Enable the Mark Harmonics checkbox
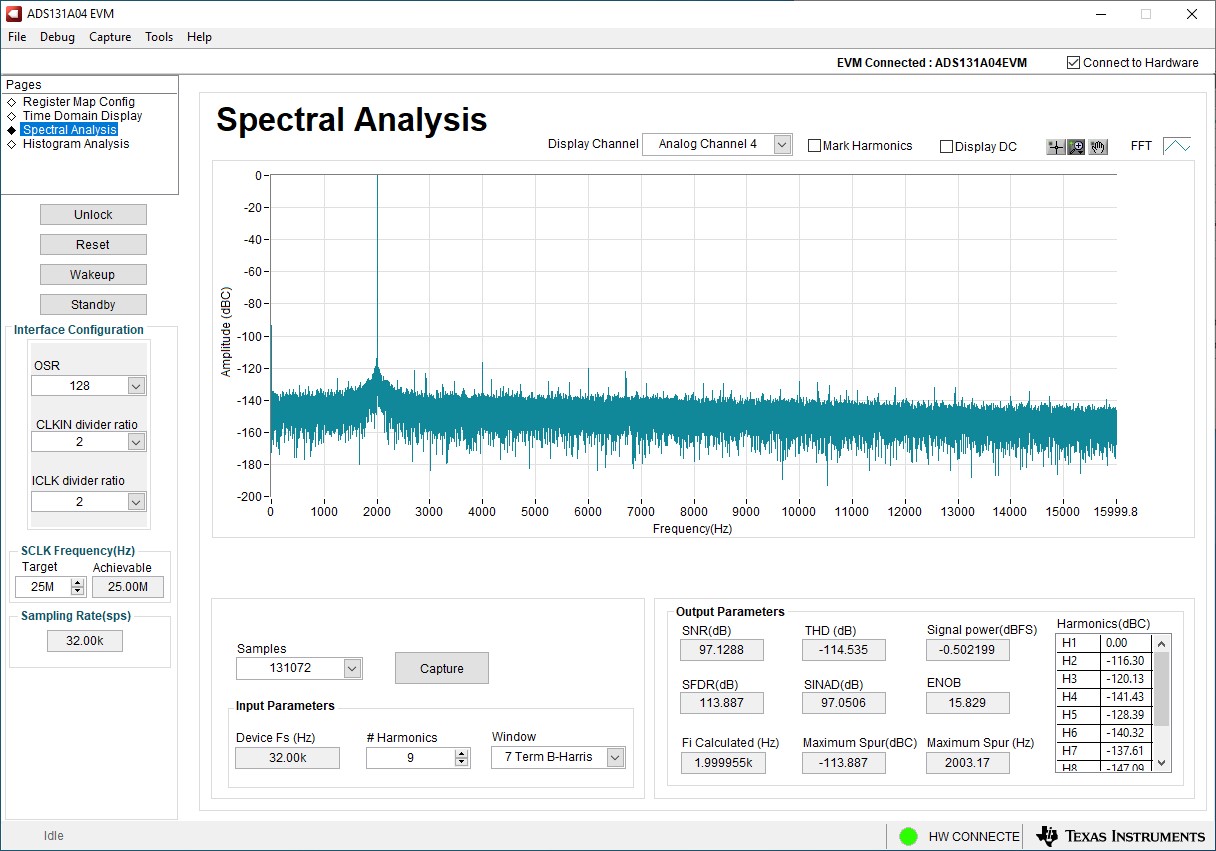Image resolution: width=1216 pixels, height=851 pixels. pos(814,146)
